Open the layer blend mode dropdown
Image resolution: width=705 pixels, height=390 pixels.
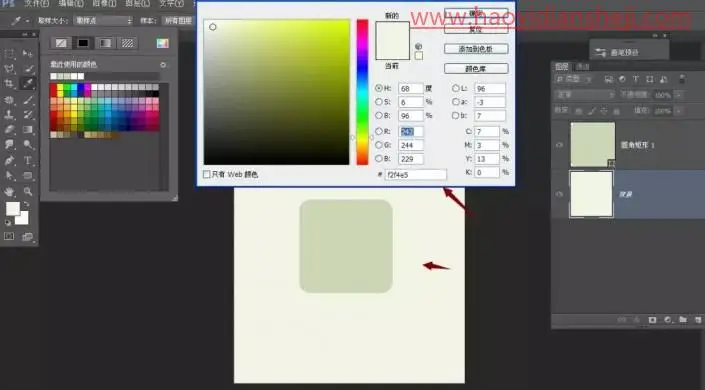point(584,95)
